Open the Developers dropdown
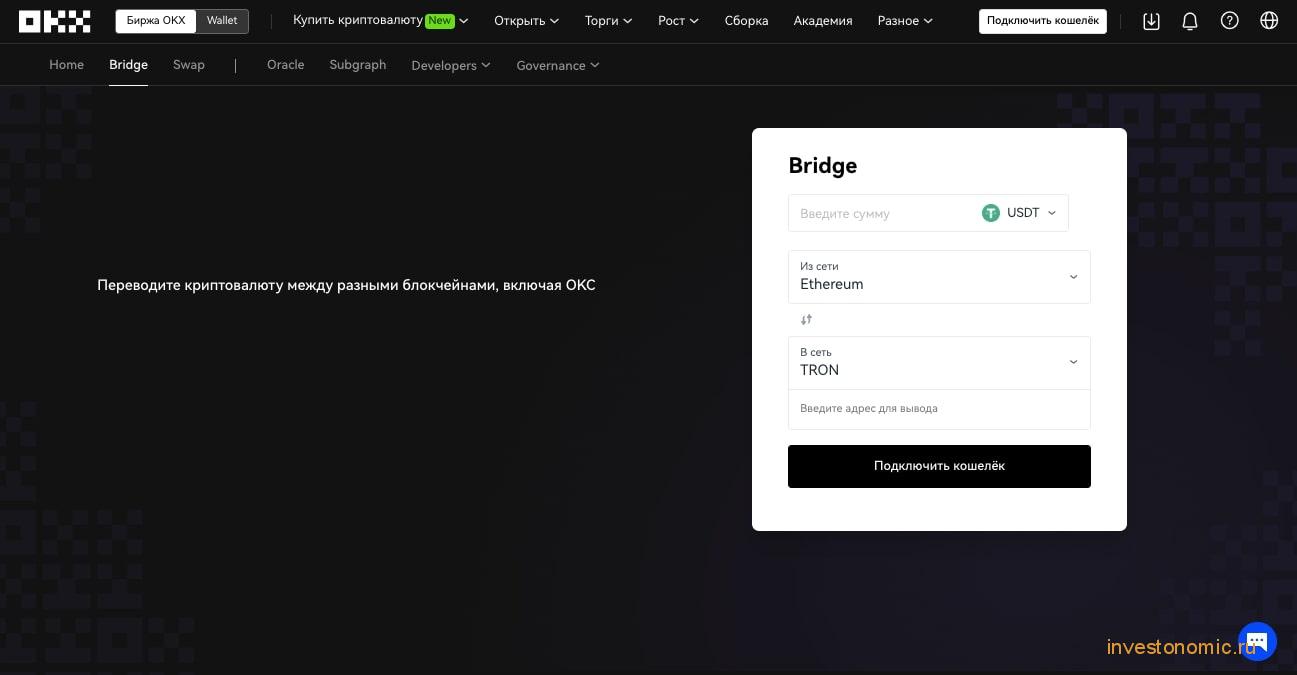 point(451,65)
